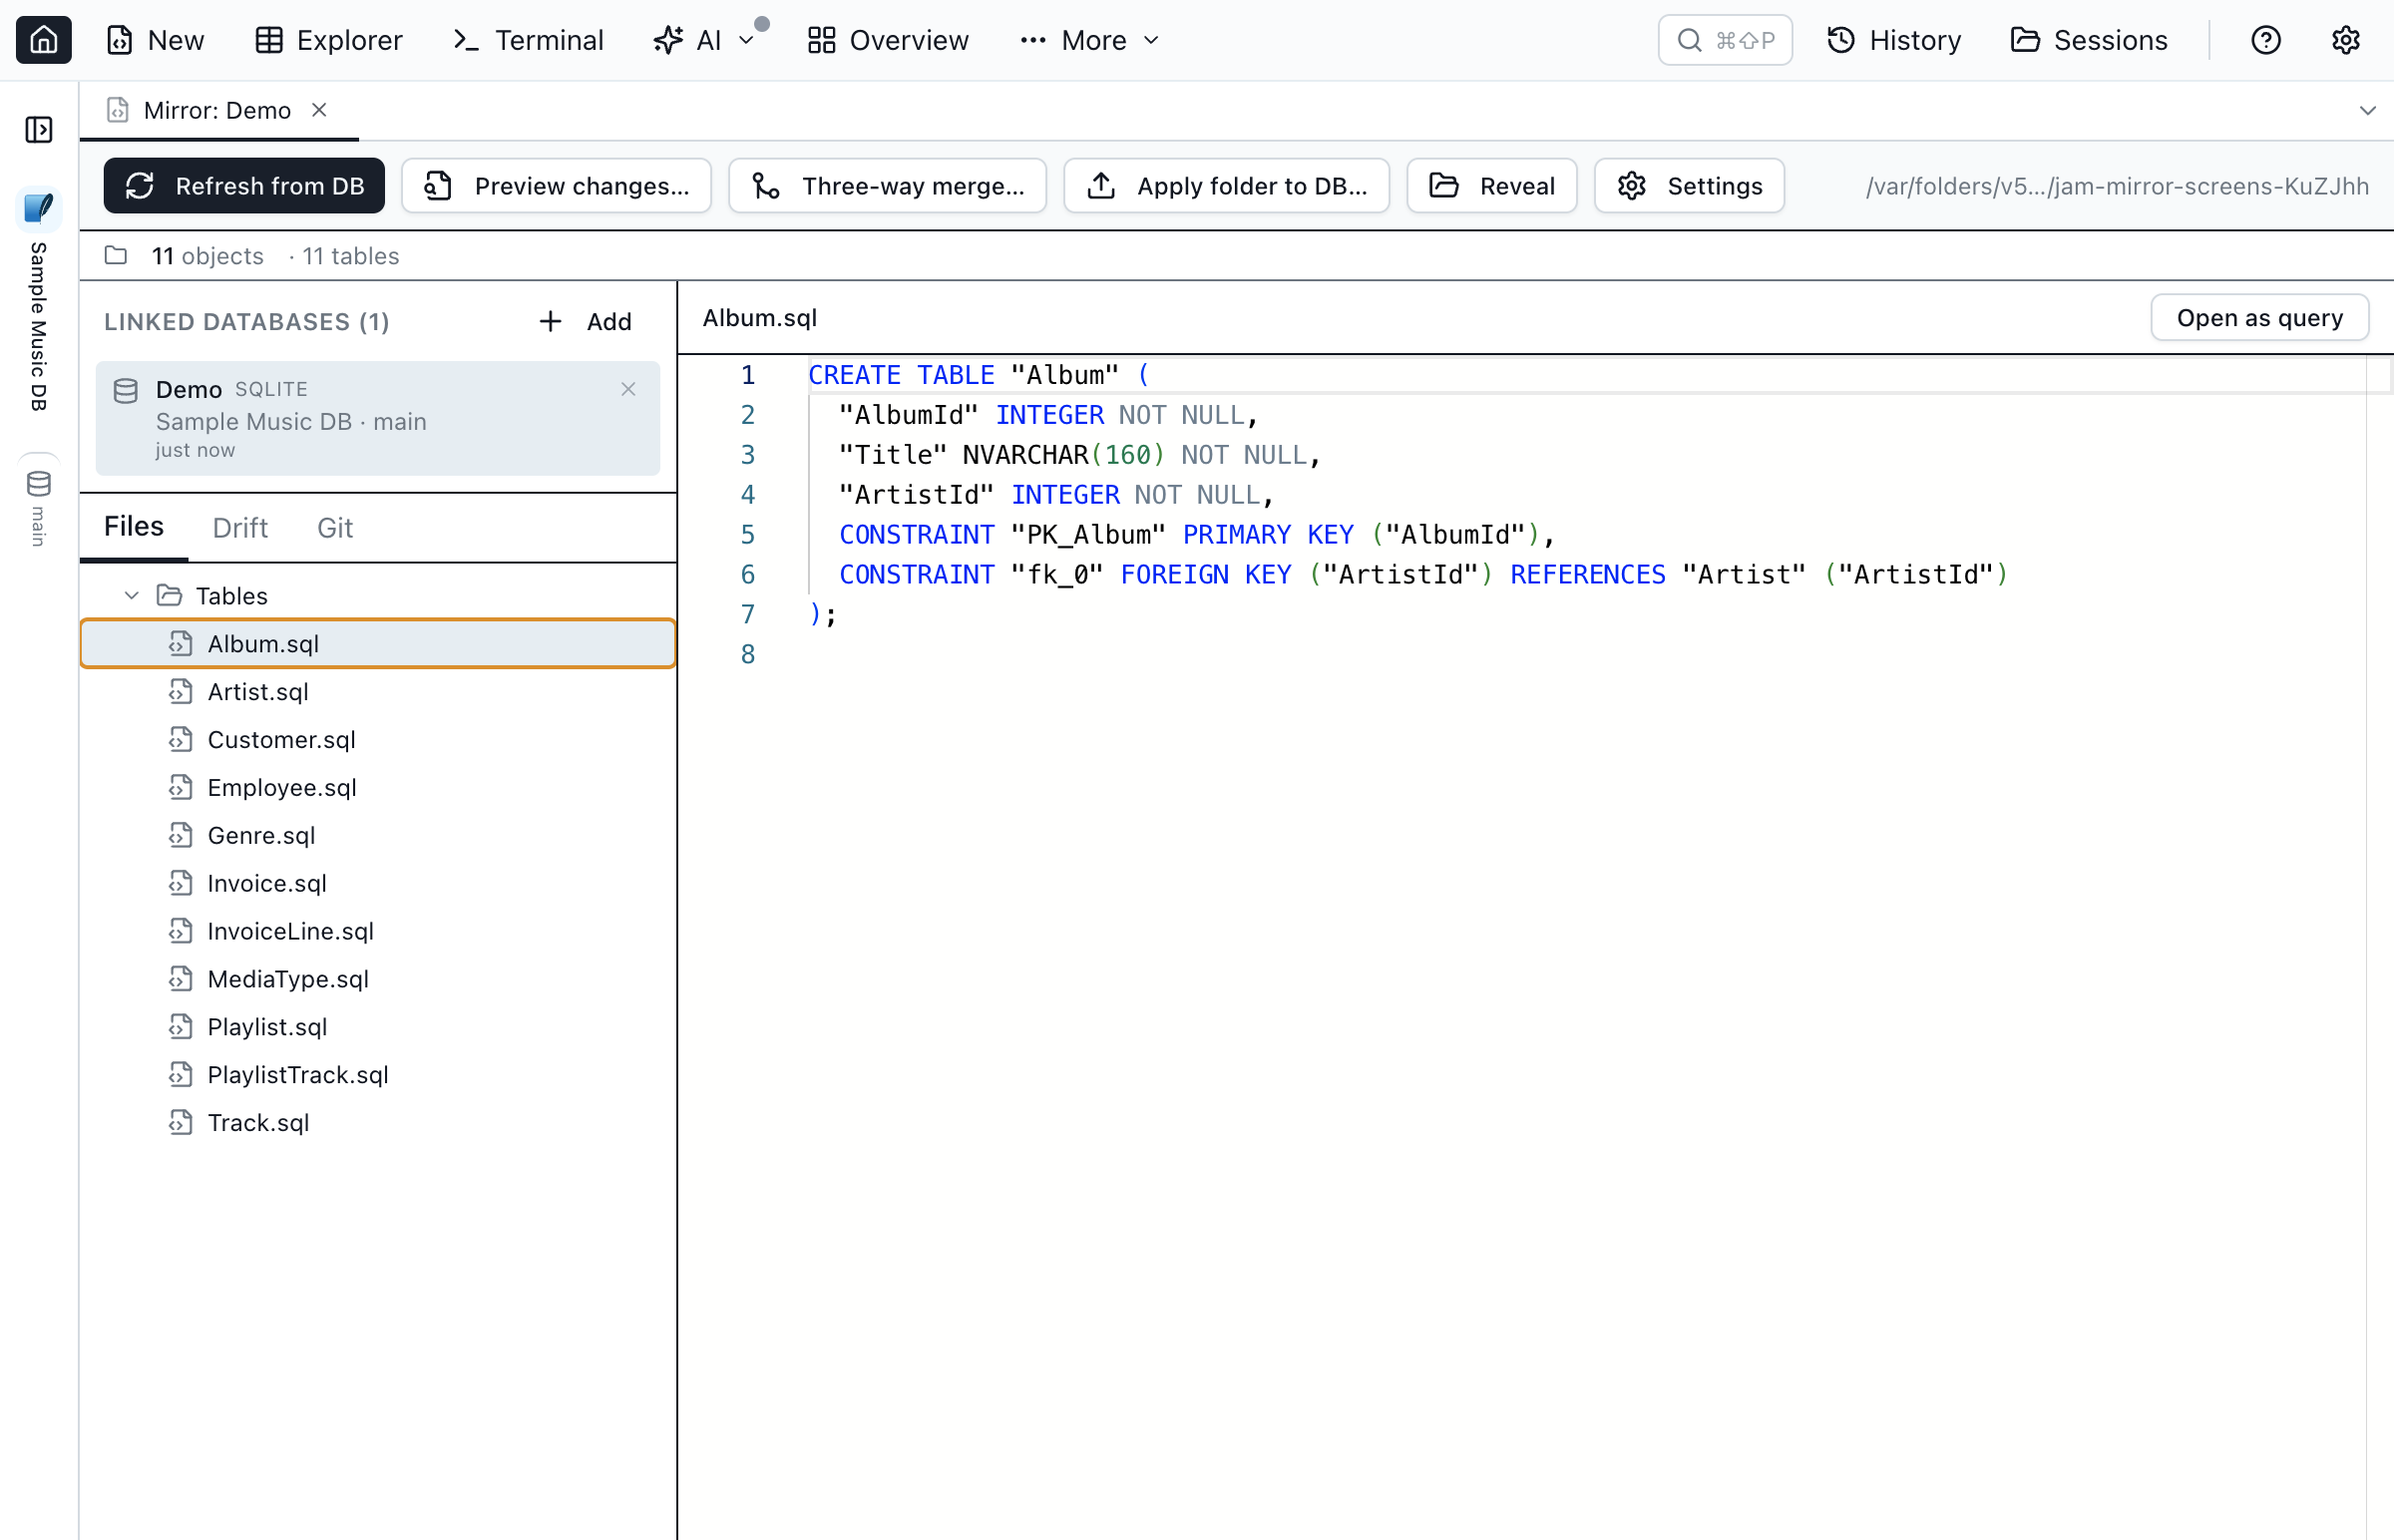This screenshot has width=2394, height=1540.
Task: Click the folder icon beside 11 objects
Action: tap(116, 256)
